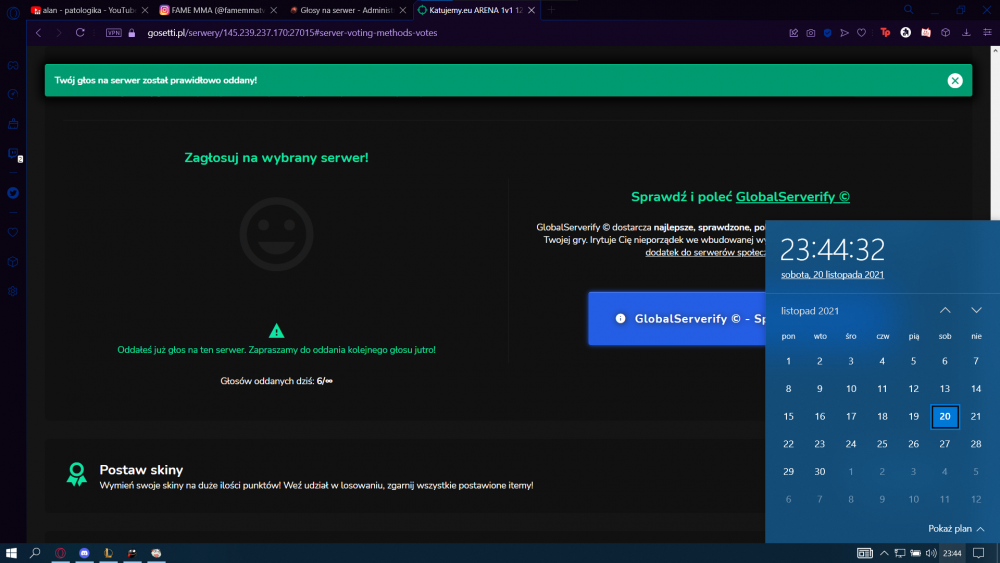
Task: Go to the previous month in calendar
Action: [945, 311]
